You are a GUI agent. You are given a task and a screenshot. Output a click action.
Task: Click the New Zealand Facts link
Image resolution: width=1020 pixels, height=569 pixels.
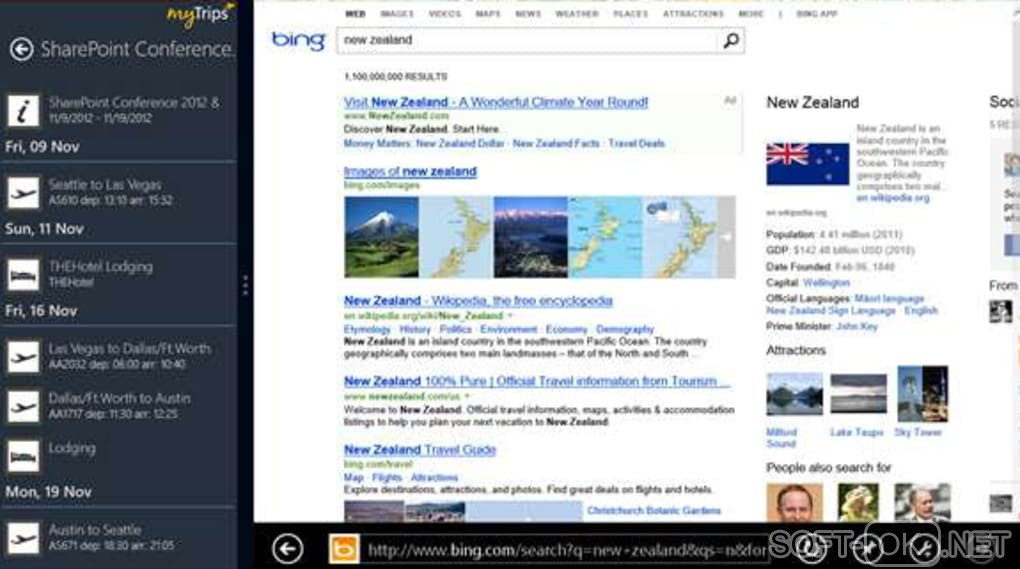point(556,144)
